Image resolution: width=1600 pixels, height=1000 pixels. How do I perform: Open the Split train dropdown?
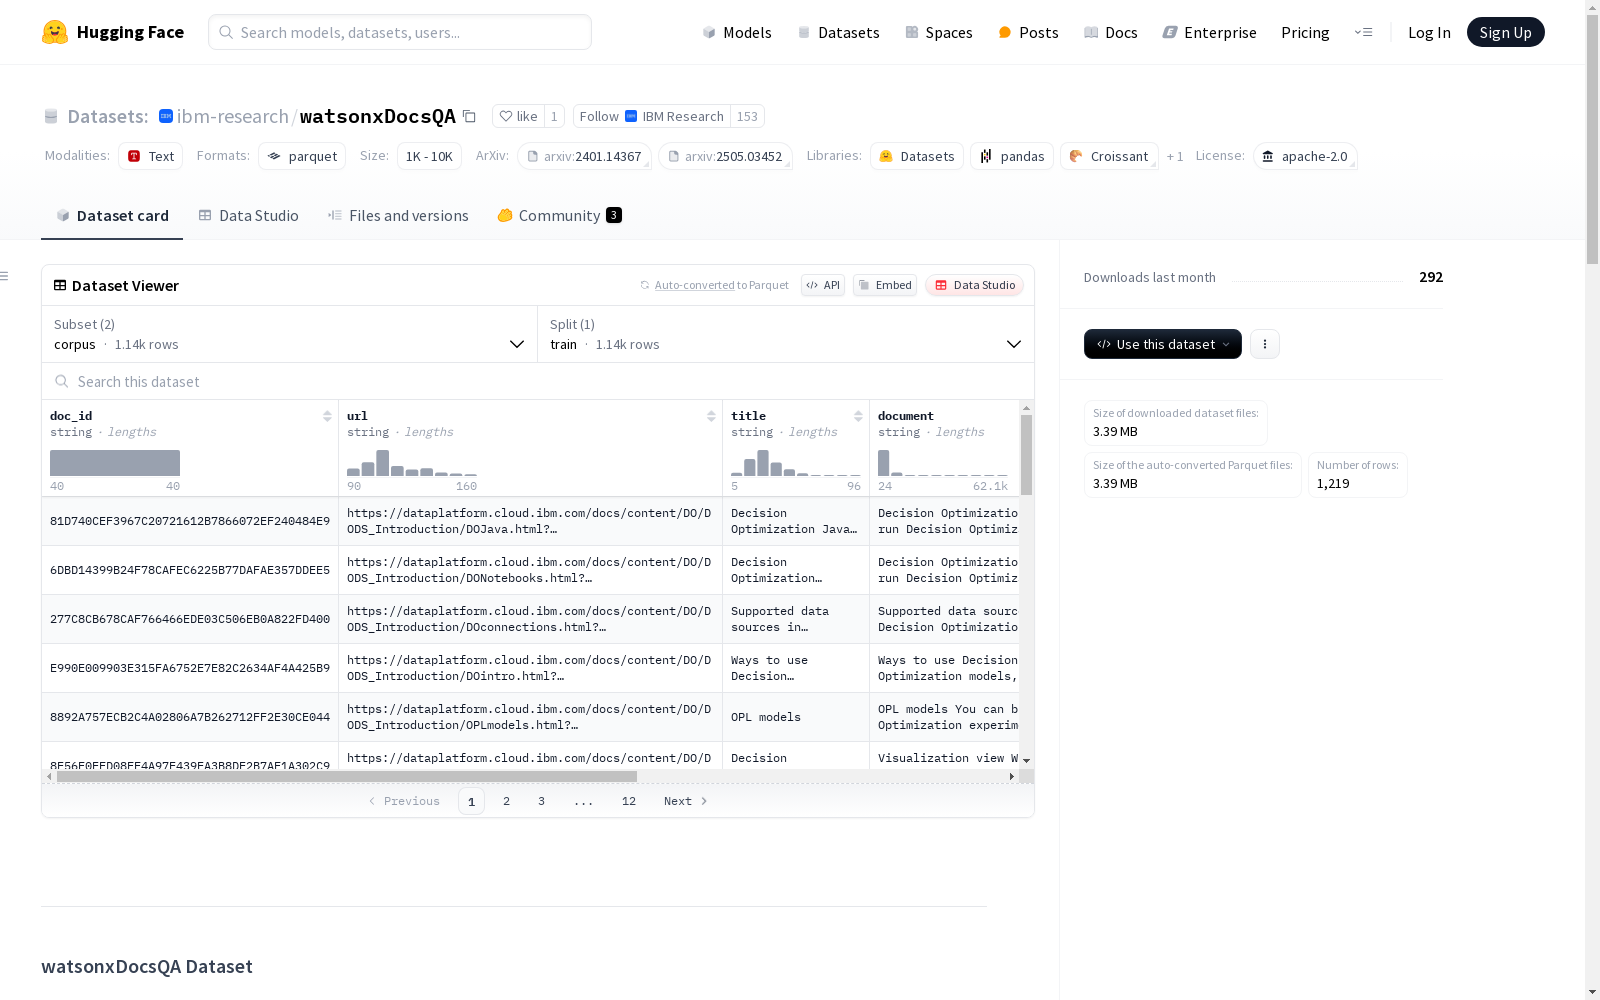[786, 334]
